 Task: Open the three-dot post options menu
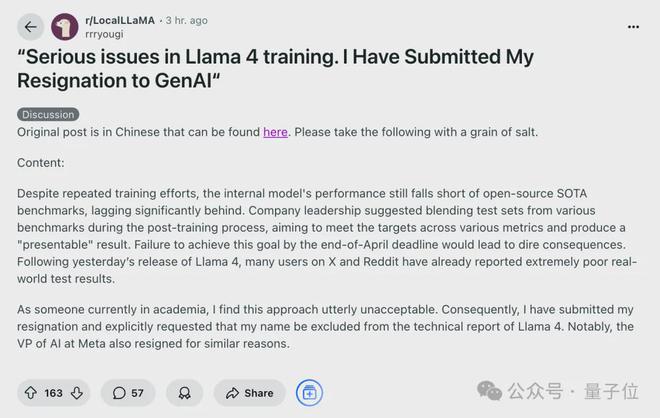[633, 27]
